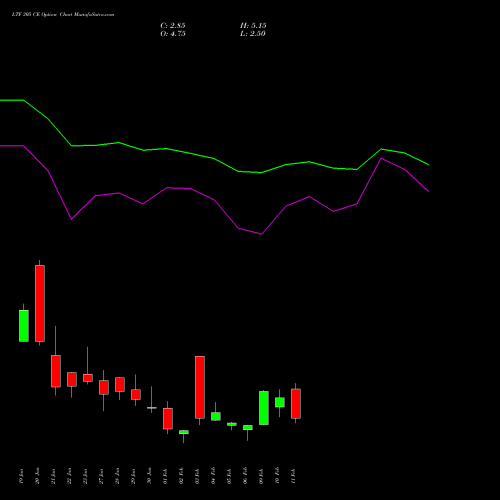Select the 30 Jan date label
The width and height of the screenshot is (500, 500).
tap(150, 476)
